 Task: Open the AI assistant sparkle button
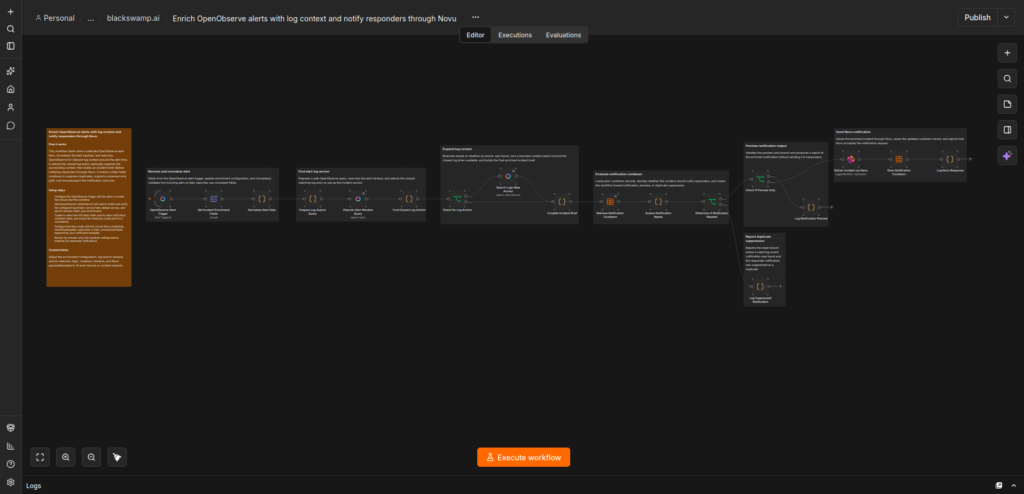(x=1007, y=156)
